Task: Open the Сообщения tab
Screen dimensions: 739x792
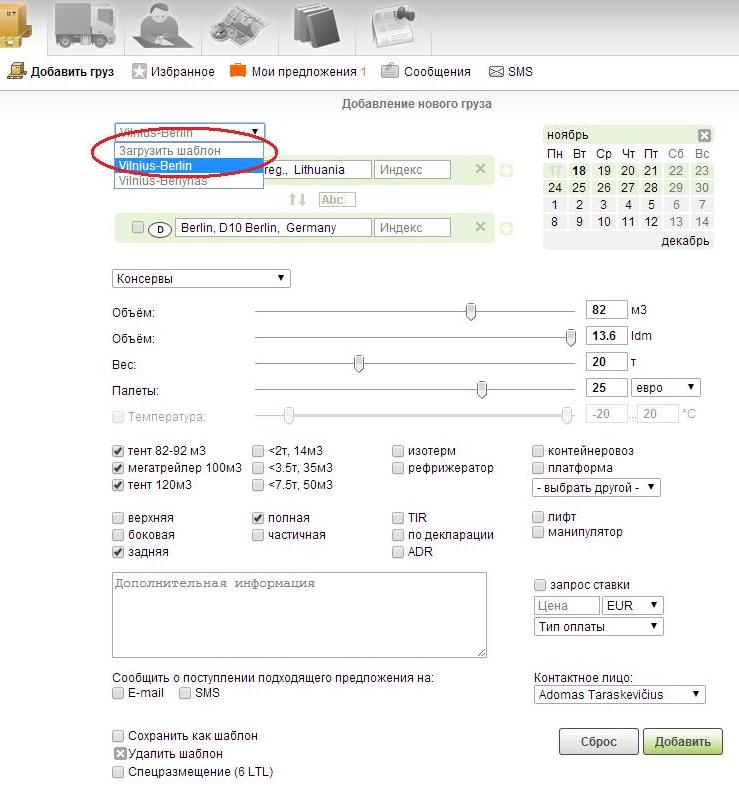Action: tap(426, 71)
